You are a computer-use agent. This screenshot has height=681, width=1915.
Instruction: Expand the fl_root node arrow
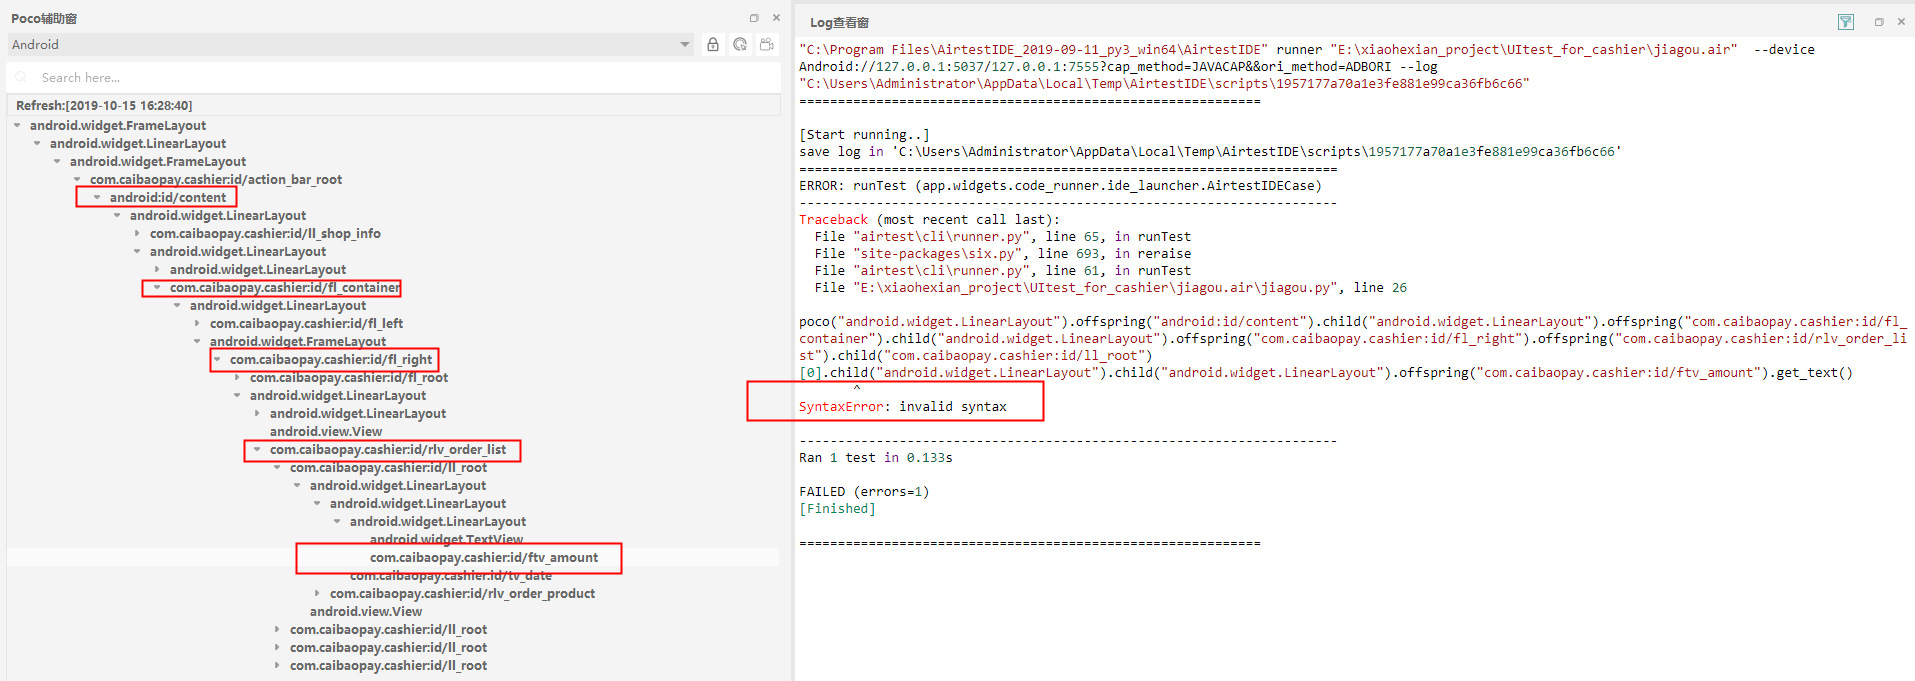[237, 377]
